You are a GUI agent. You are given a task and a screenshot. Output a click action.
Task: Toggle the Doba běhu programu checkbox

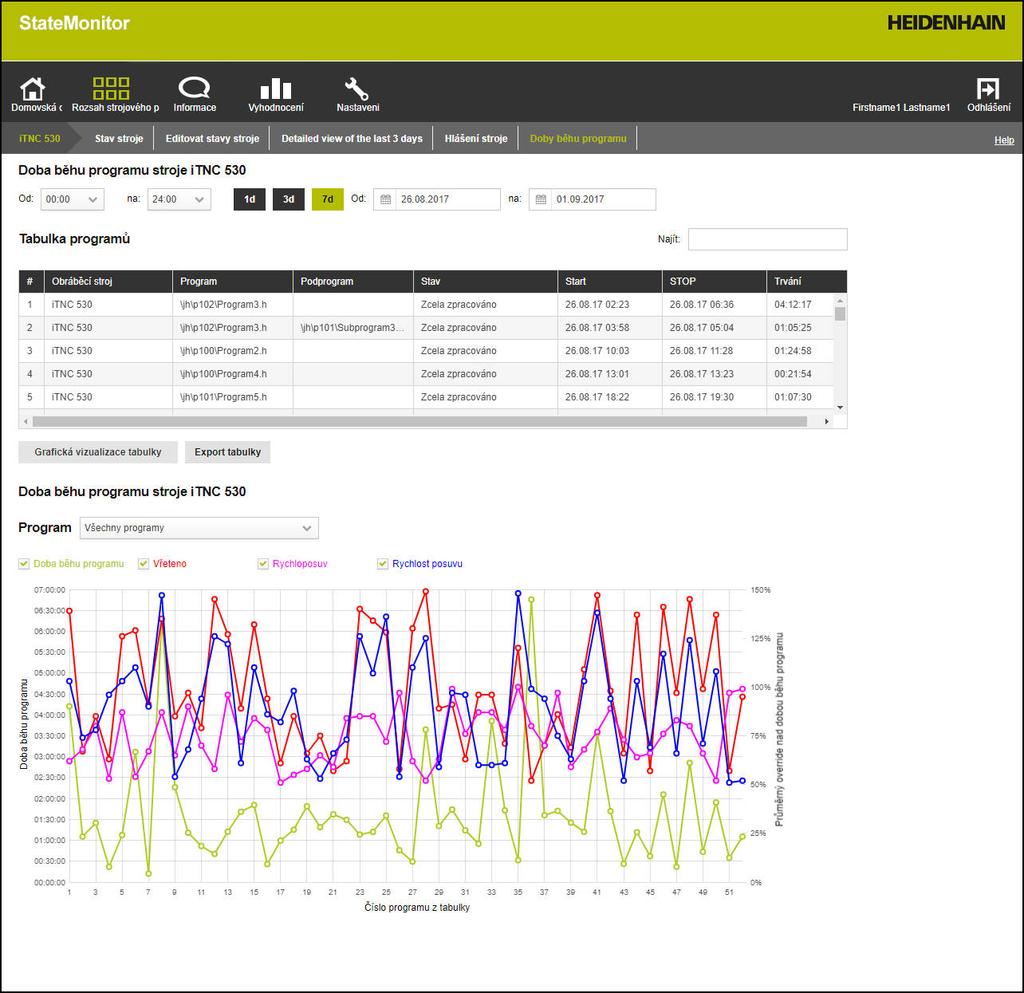24,563
